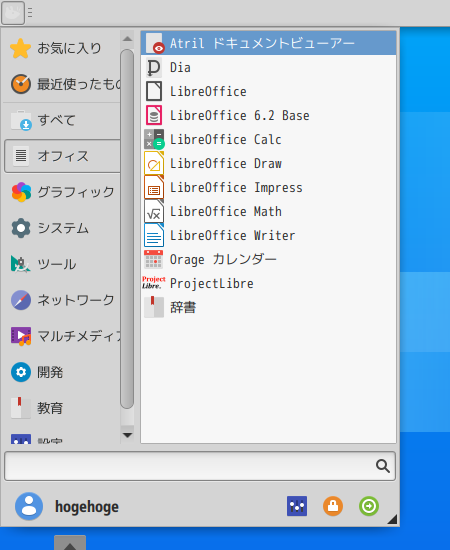
Task: Select the お気に入り favorites category
Action: click(x=62, y=48)
